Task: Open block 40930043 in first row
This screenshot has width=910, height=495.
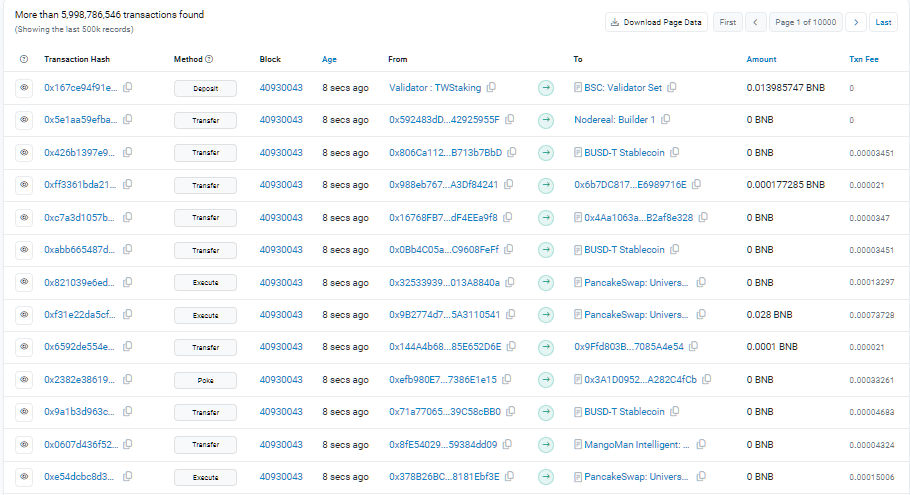Action: click(281, 88)
